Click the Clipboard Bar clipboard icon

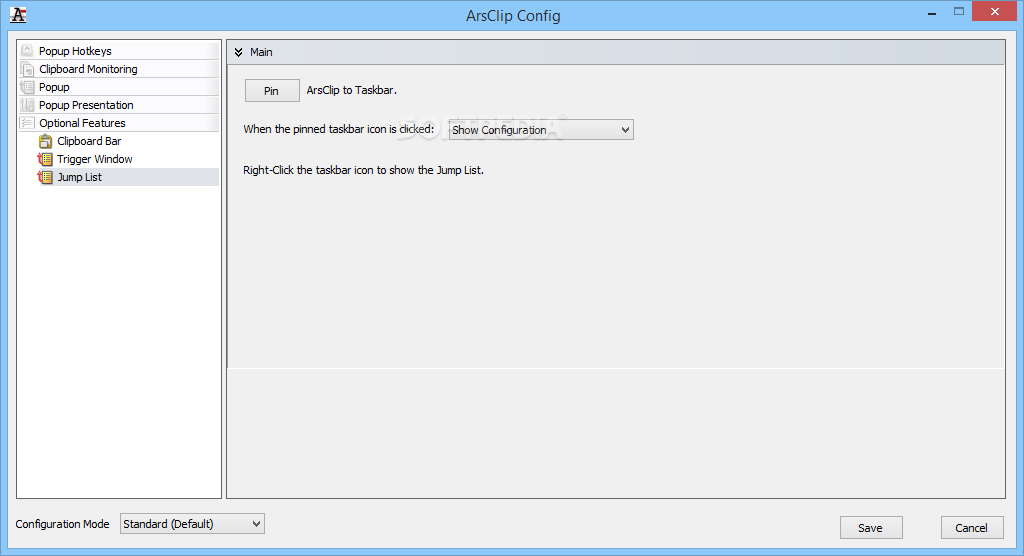(x=45, y=141)
